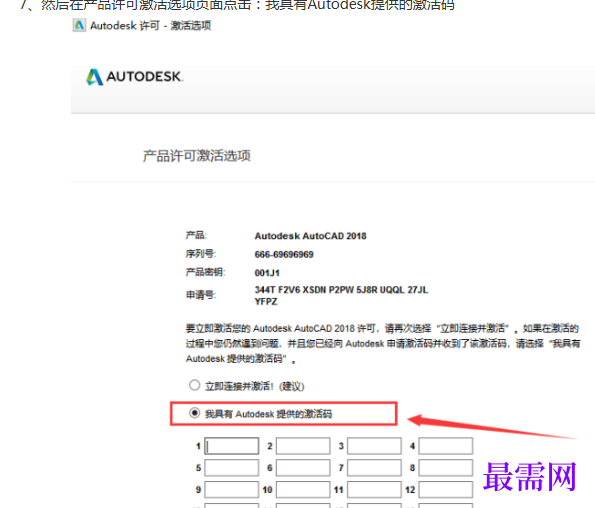
Task: Focus activation code field 12
Action: pyautogui.click(x=445, y=489)
